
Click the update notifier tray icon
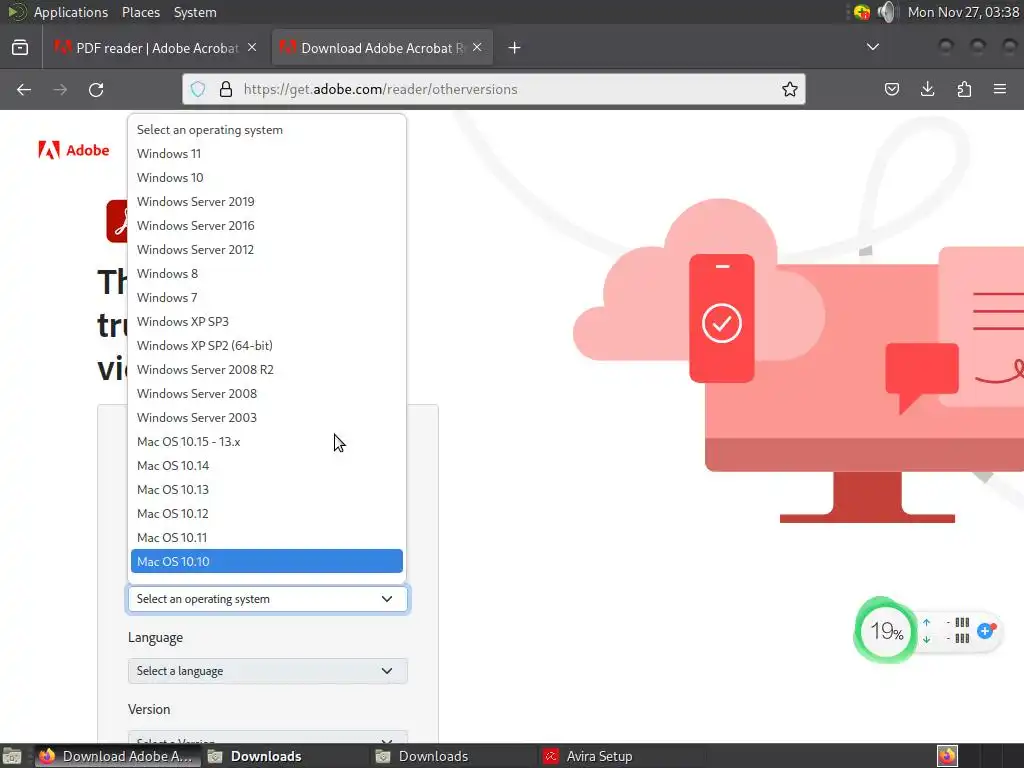[x=861, y=12]
